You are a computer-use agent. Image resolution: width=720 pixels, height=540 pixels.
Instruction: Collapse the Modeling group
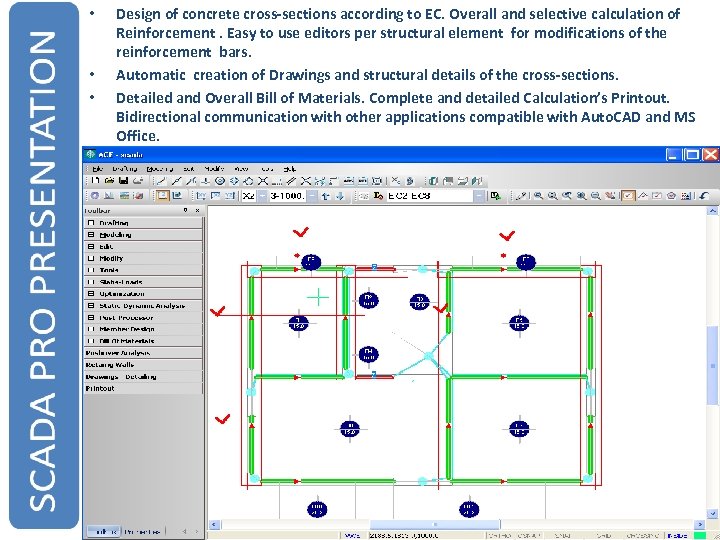pyautogui.click(x=91, y=235)
